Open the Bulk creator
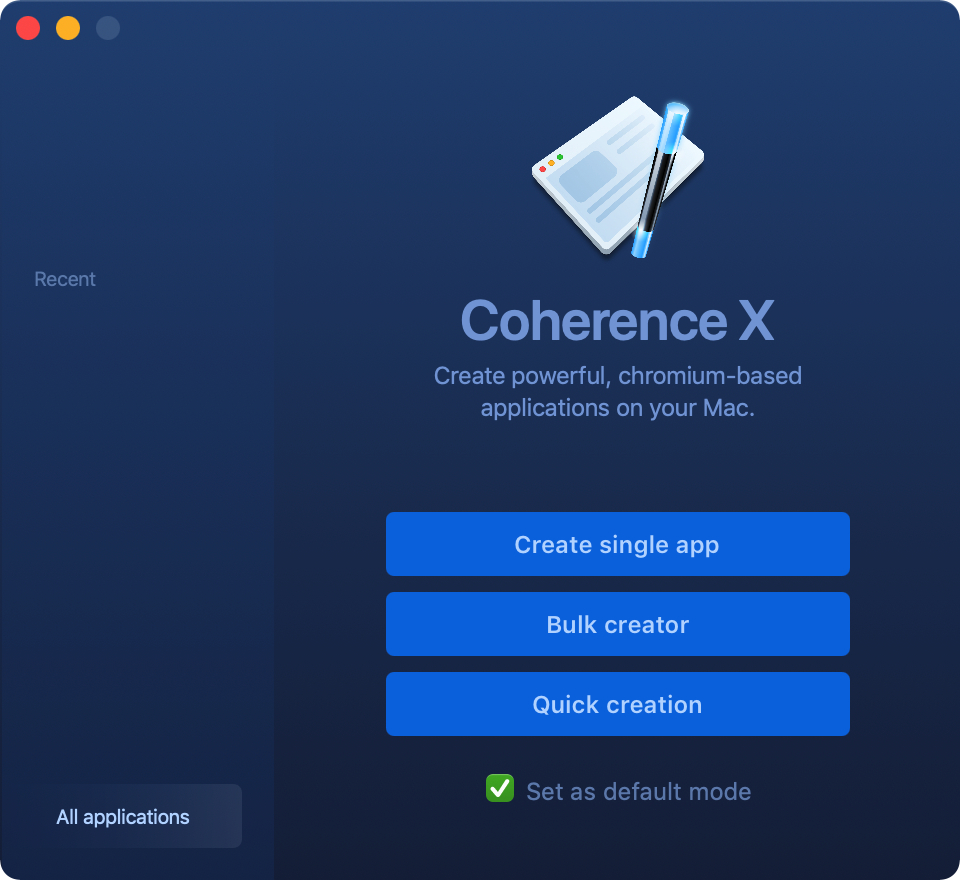Image resolution: width=960 pixels, height=880 pixels. point(617,624)
